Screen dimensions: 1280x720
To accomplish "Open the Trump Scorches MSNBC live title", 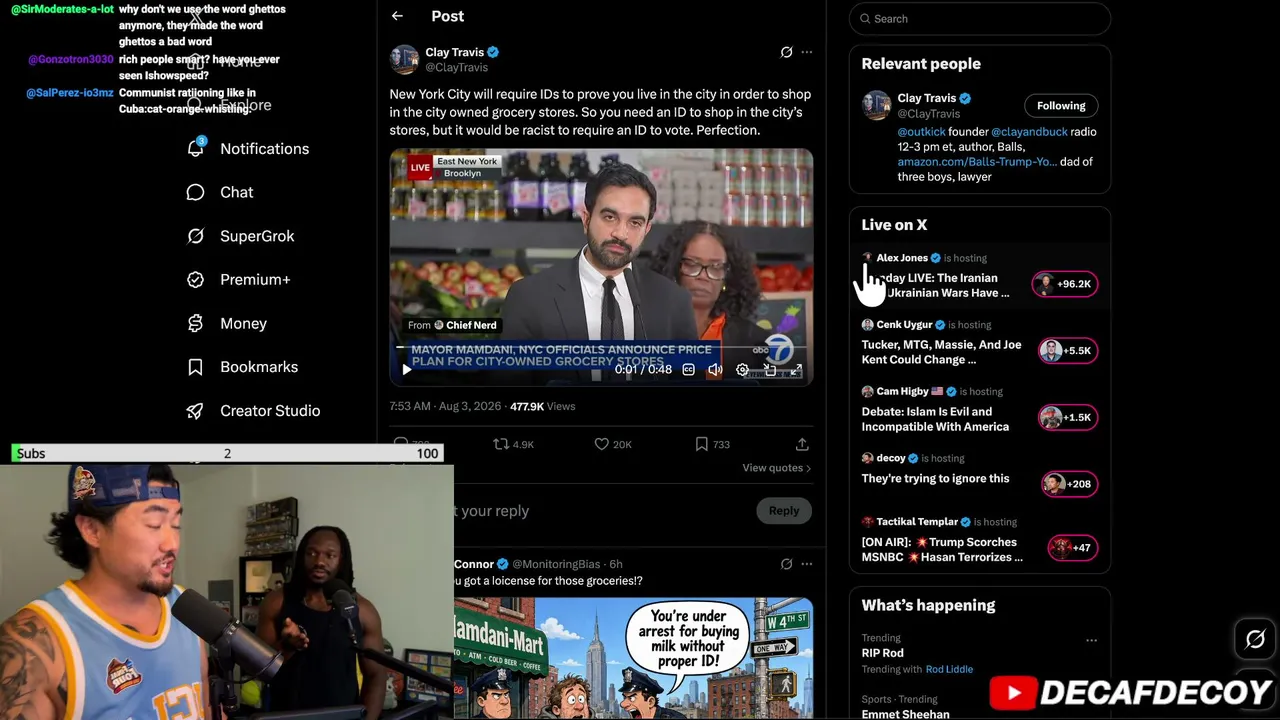I will pos(942,550).
